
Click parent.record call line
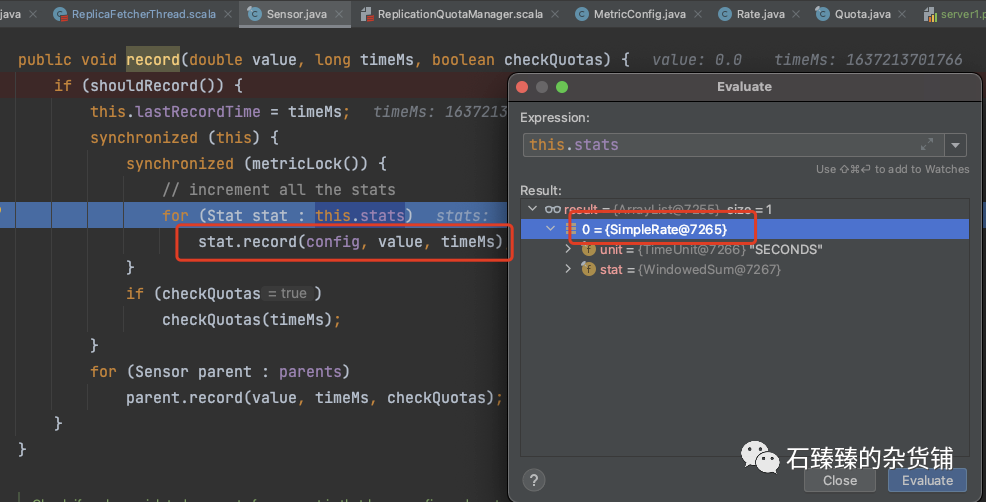click(x=314, y=398)
